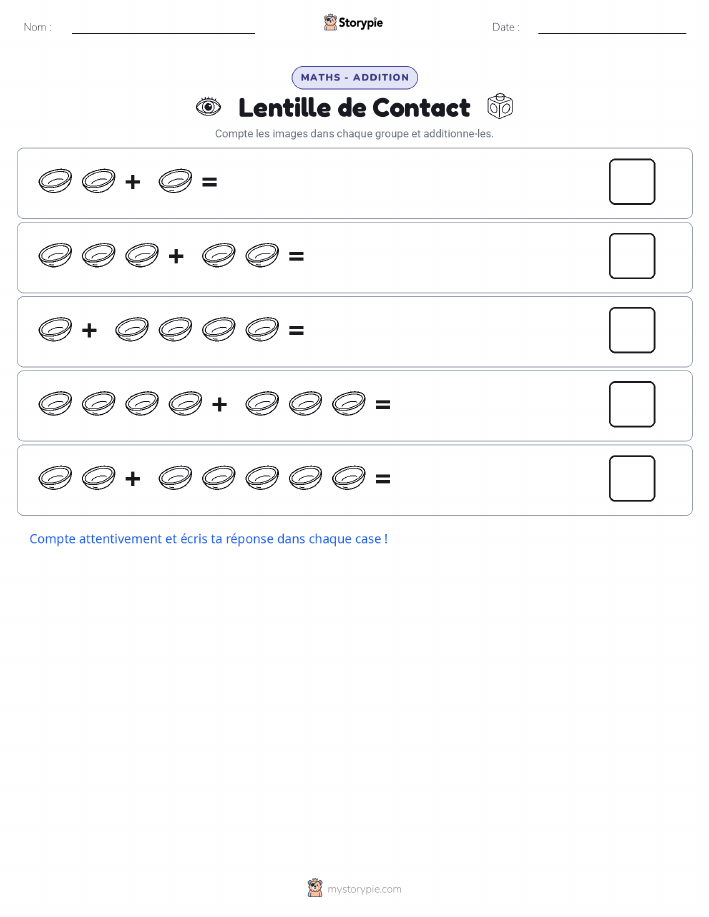The width and height of the screenshot is (709, 917).
Task: Click the first lens in row one
Action: (56, 181)
